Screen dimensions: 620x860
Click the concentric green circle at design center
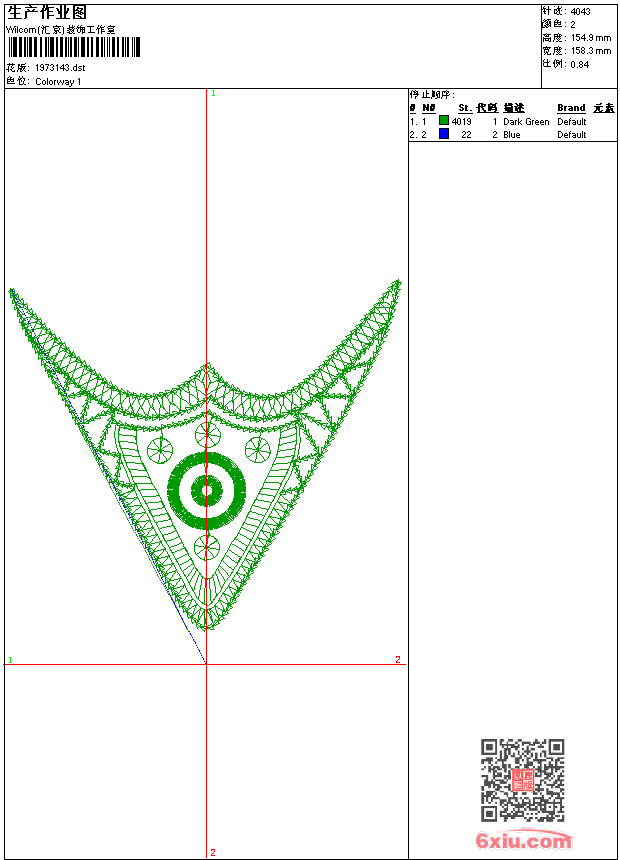click(x=207, y=490)
